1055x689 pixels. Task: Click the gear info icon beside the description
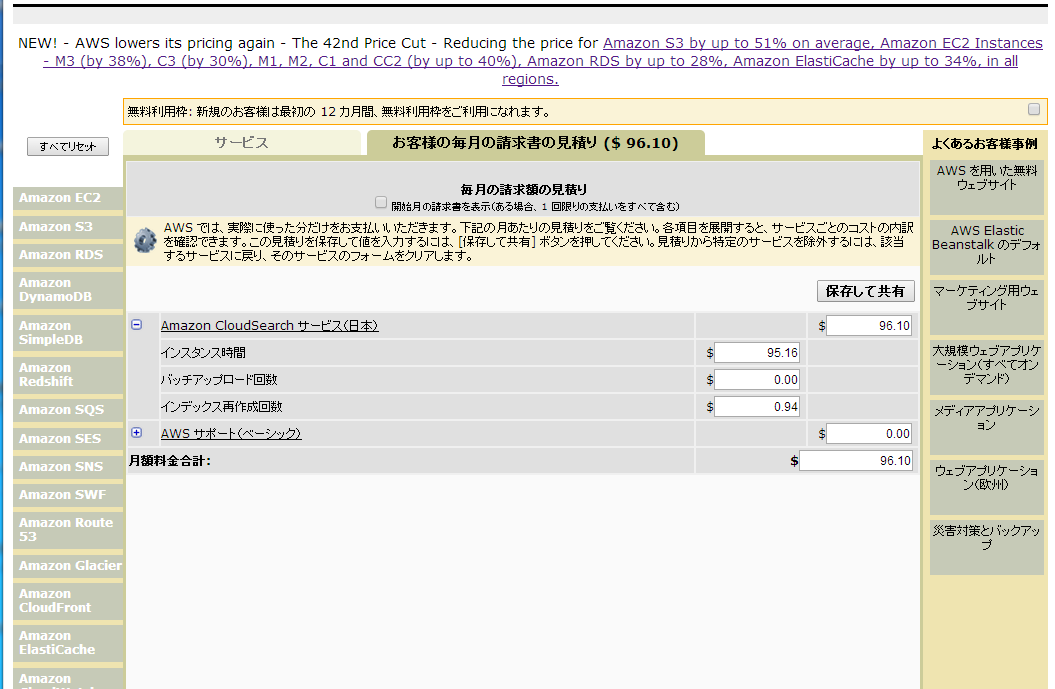click(145, 240)
